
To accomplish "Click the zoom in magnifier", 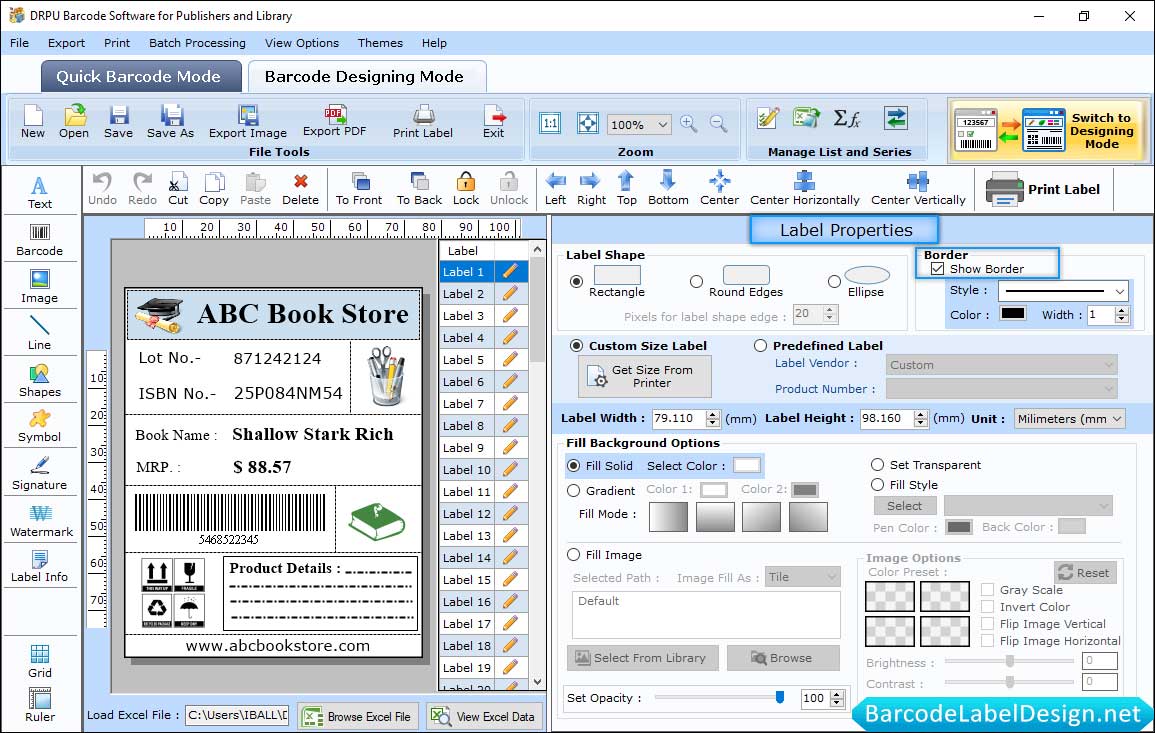I will [689, 124].
